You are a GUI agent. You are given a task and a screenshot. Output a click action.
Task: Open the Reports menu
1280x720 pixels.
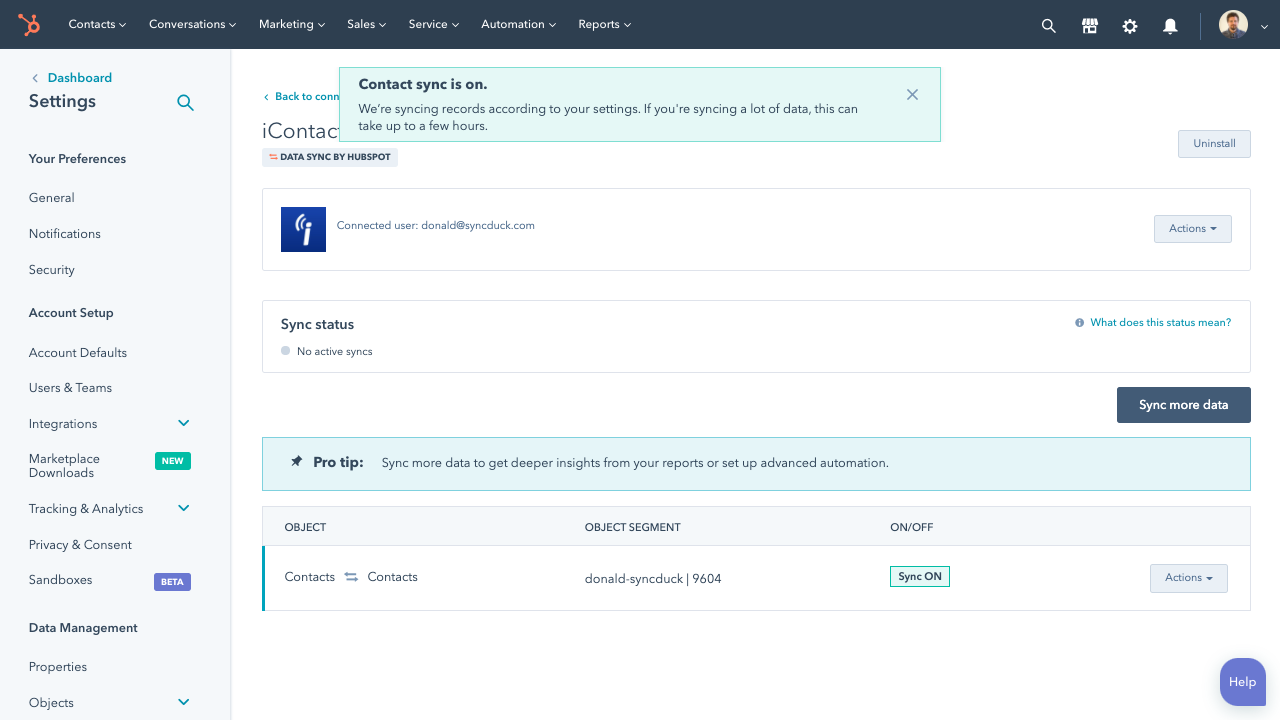[x=605, y=24]
